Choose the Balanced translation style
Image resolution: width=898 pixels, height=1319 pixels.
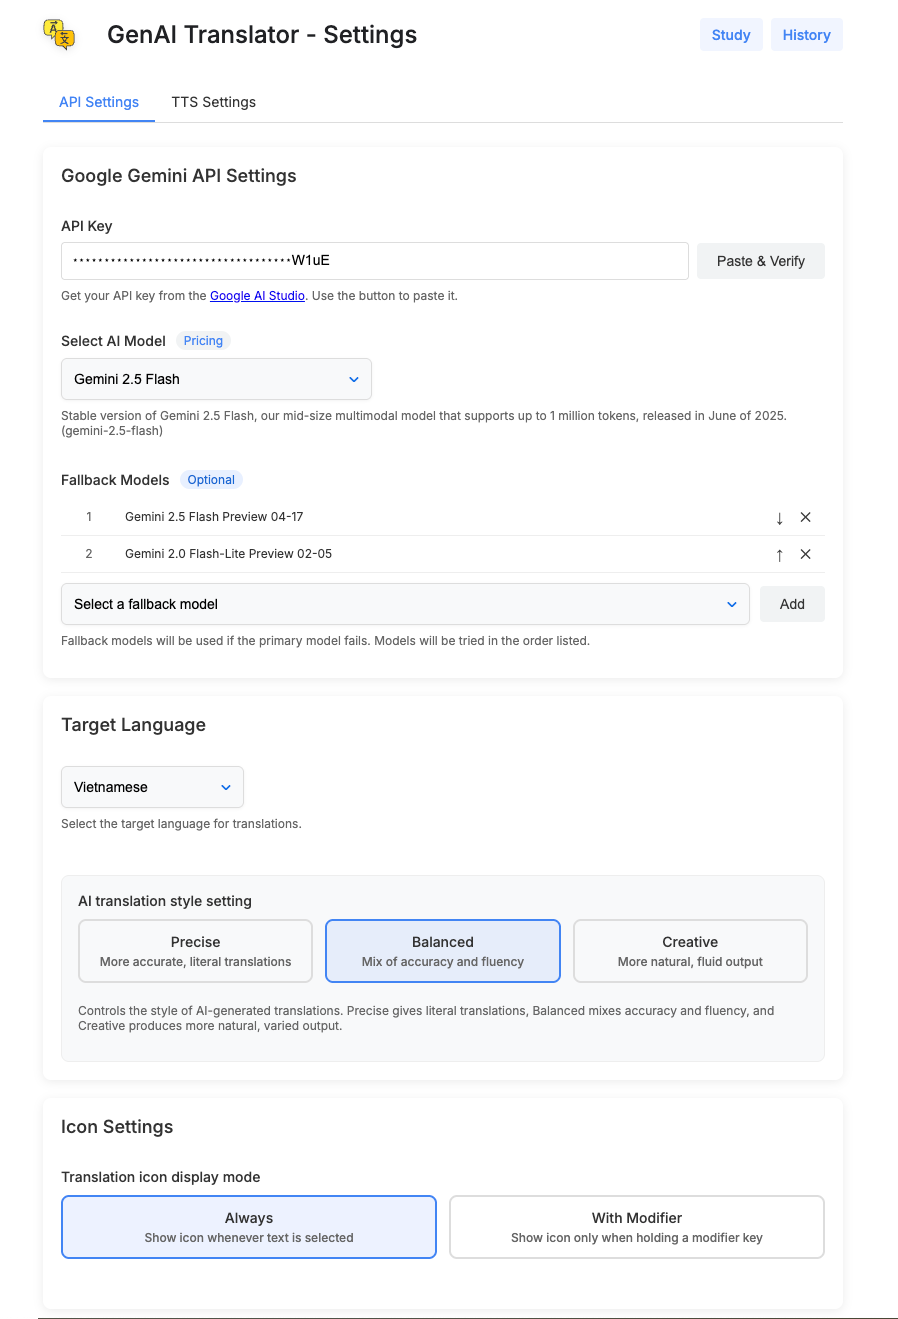443,951
